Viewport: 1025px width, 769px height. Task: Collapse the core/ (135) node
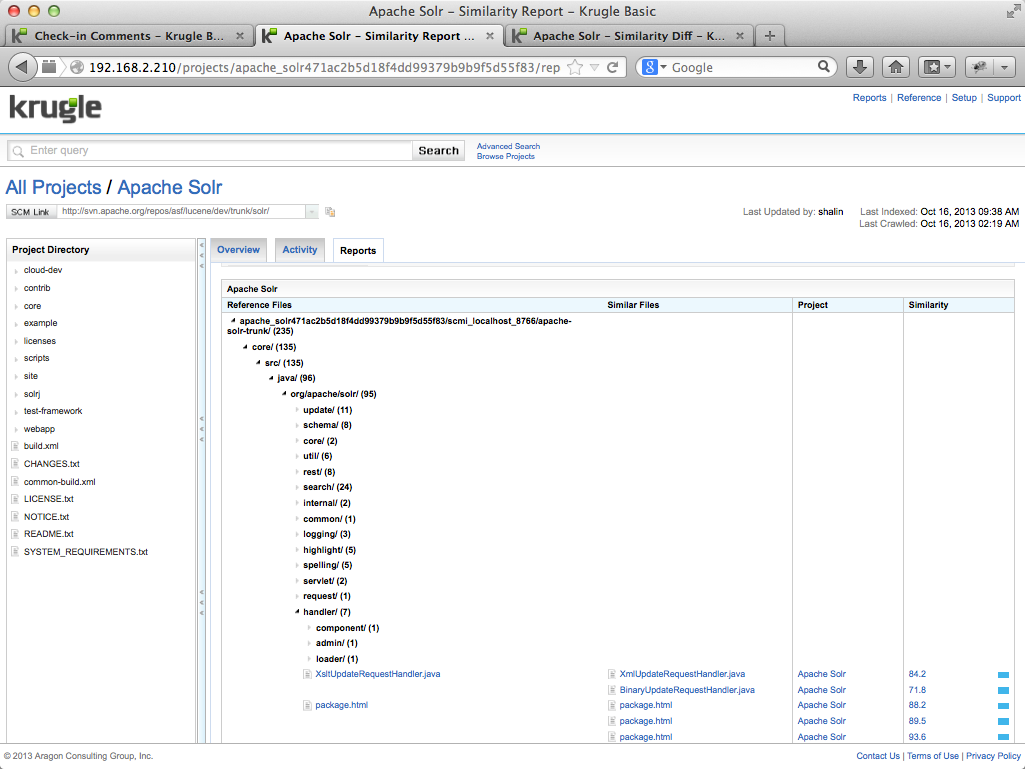pos(246,347)
